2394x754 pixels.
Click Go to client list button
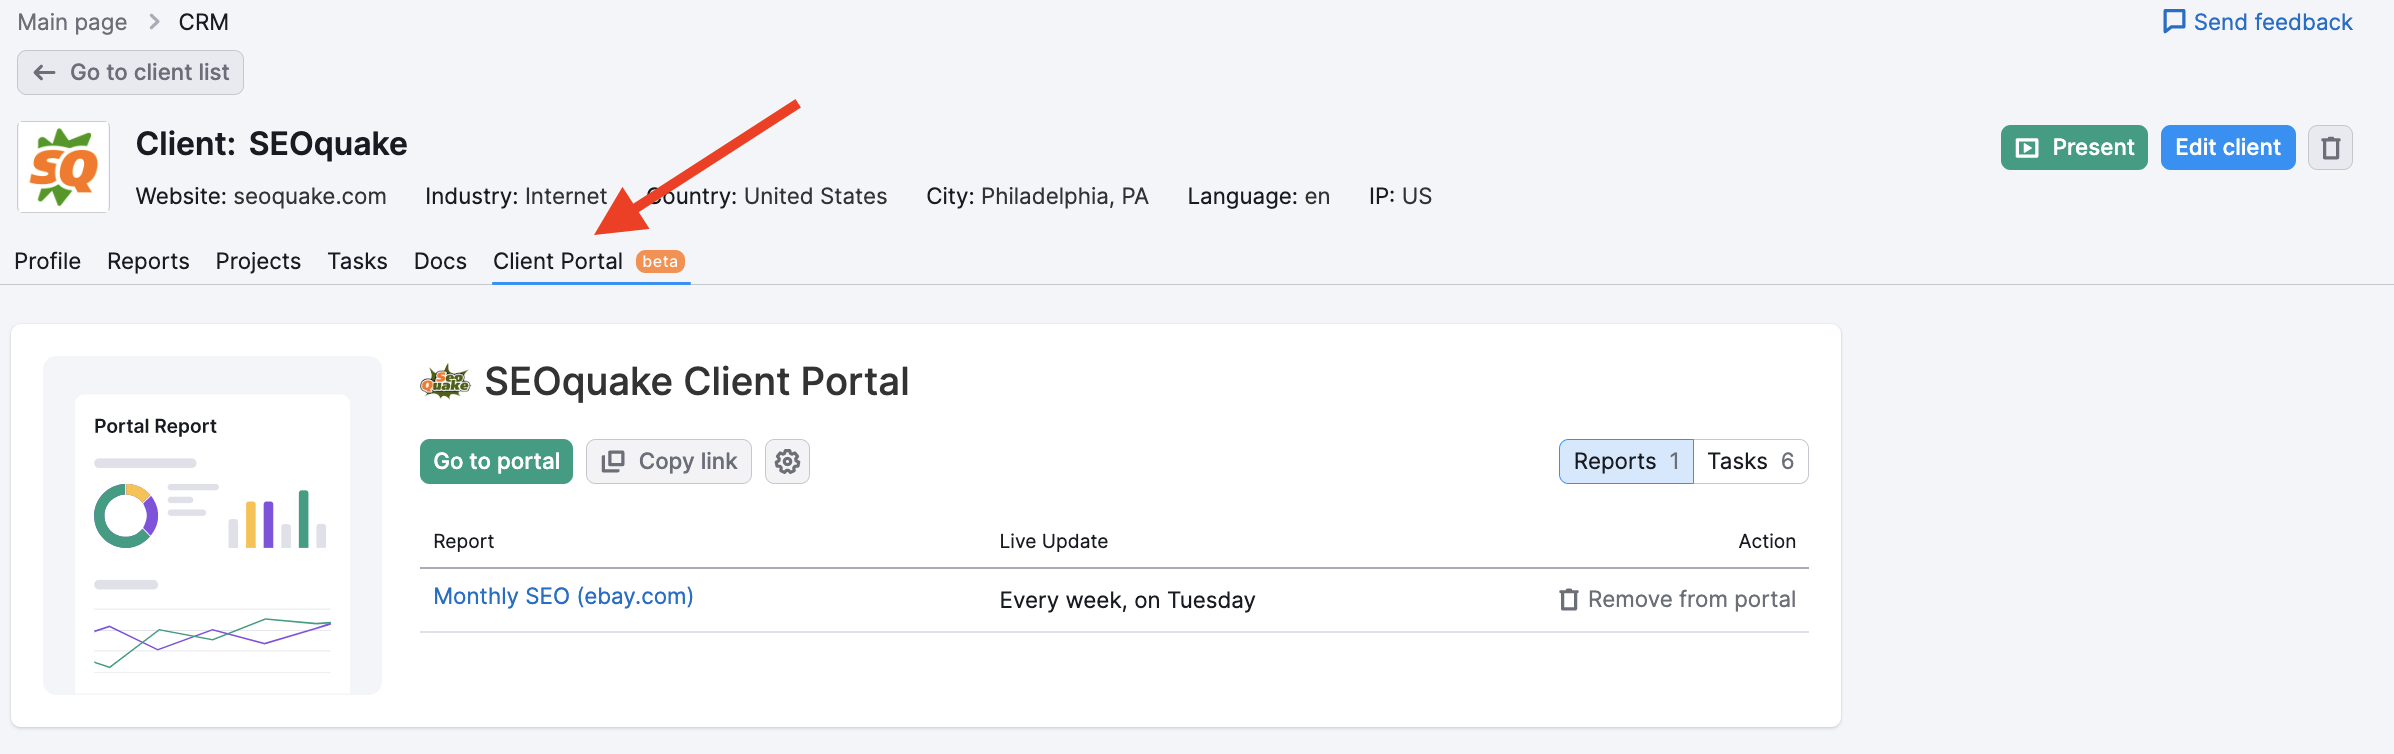click(x=130, y=72)
